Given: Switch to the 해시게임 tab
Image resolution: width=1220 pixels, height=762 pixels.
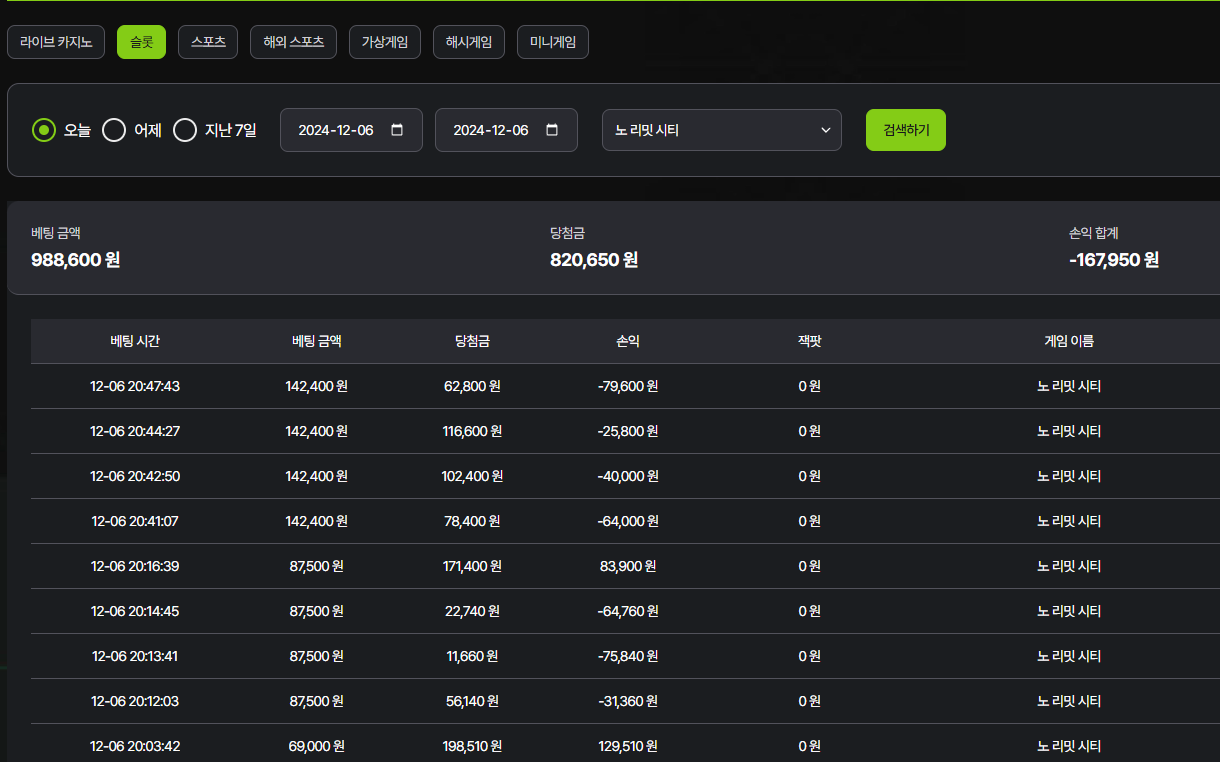Looking at the screenshot, I should pos(469,42).
